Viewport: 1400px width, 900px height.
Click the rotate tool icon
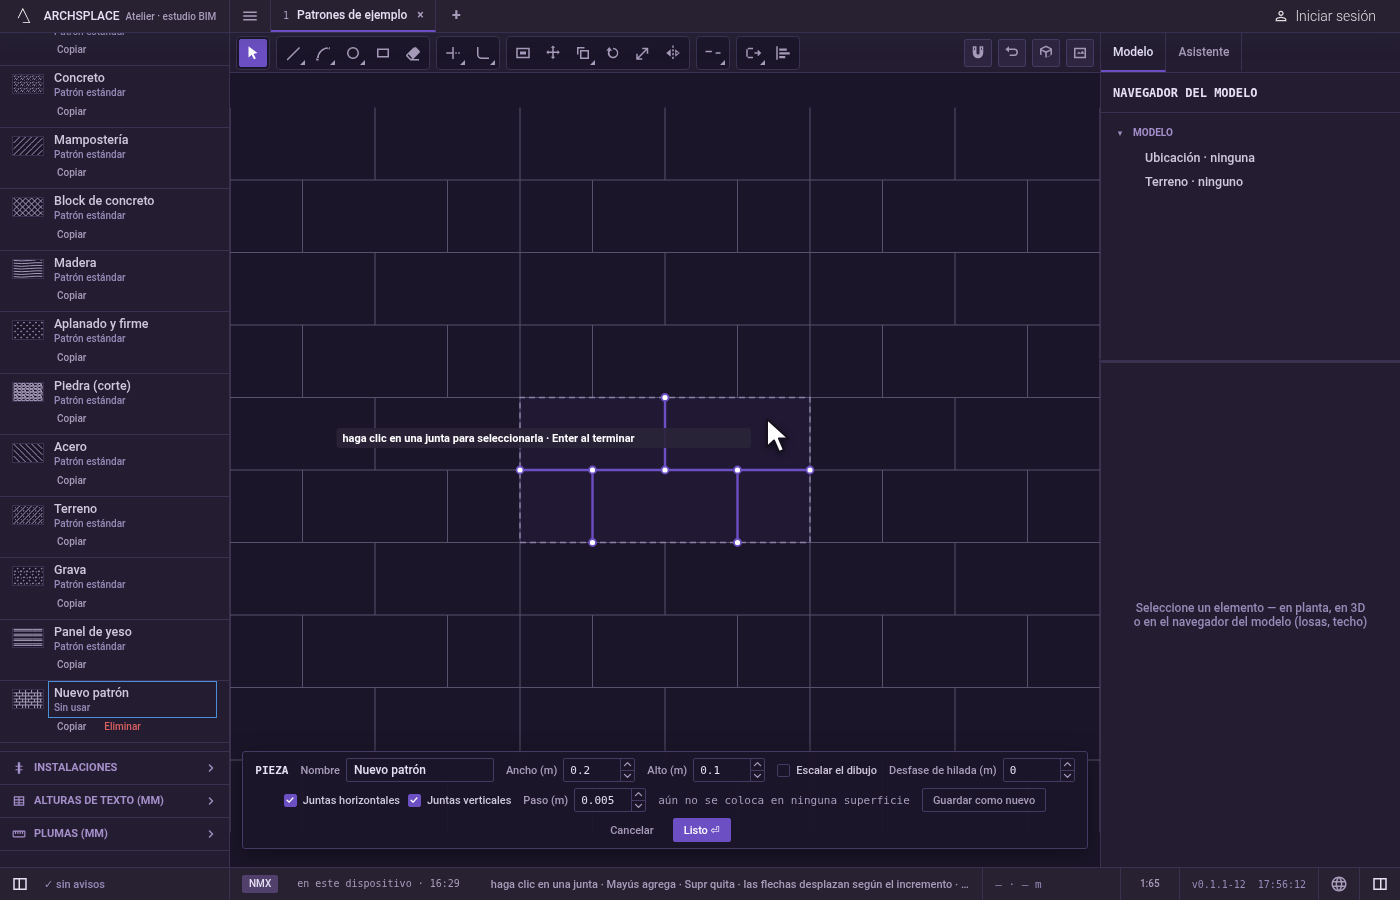coord(613,53)
